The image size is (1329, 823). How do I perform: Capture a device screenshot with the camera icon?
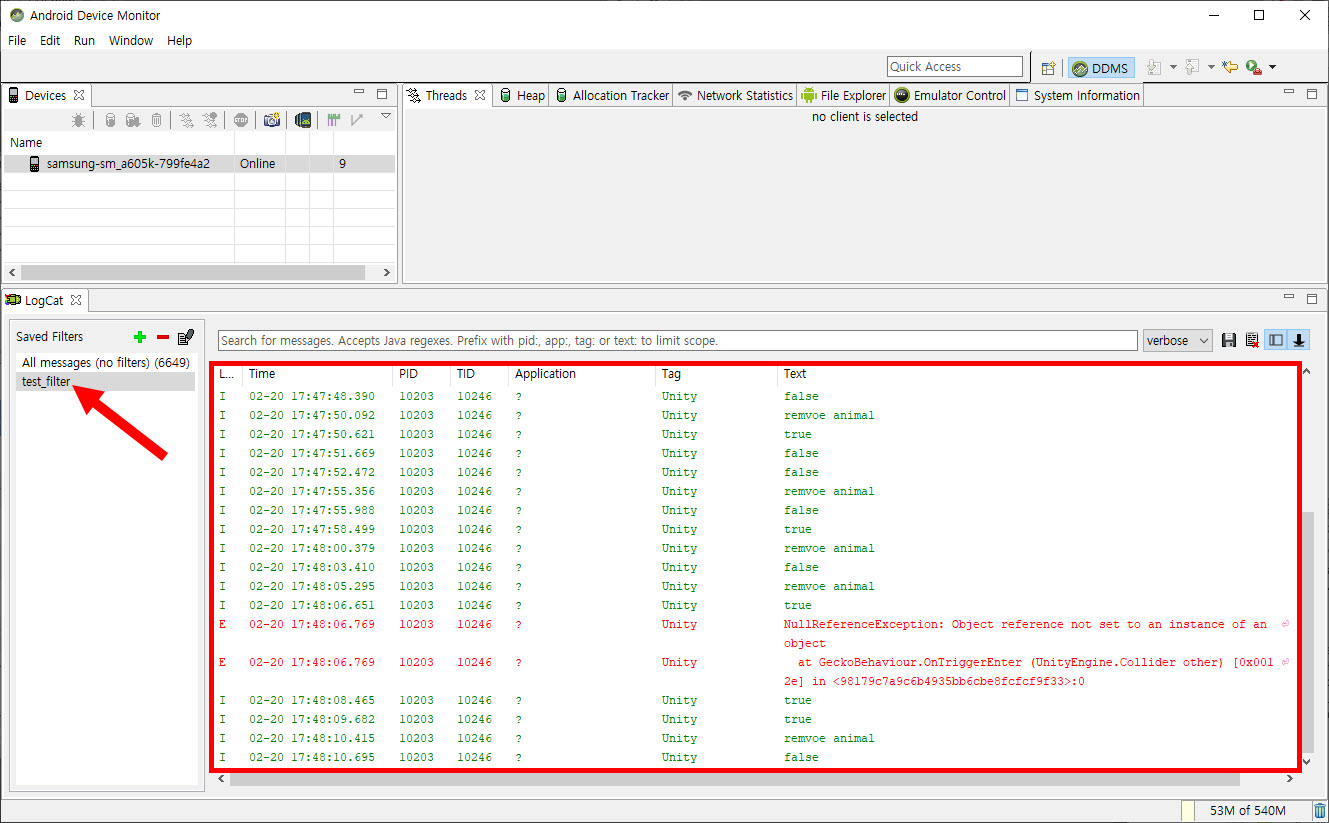[271, 120]
